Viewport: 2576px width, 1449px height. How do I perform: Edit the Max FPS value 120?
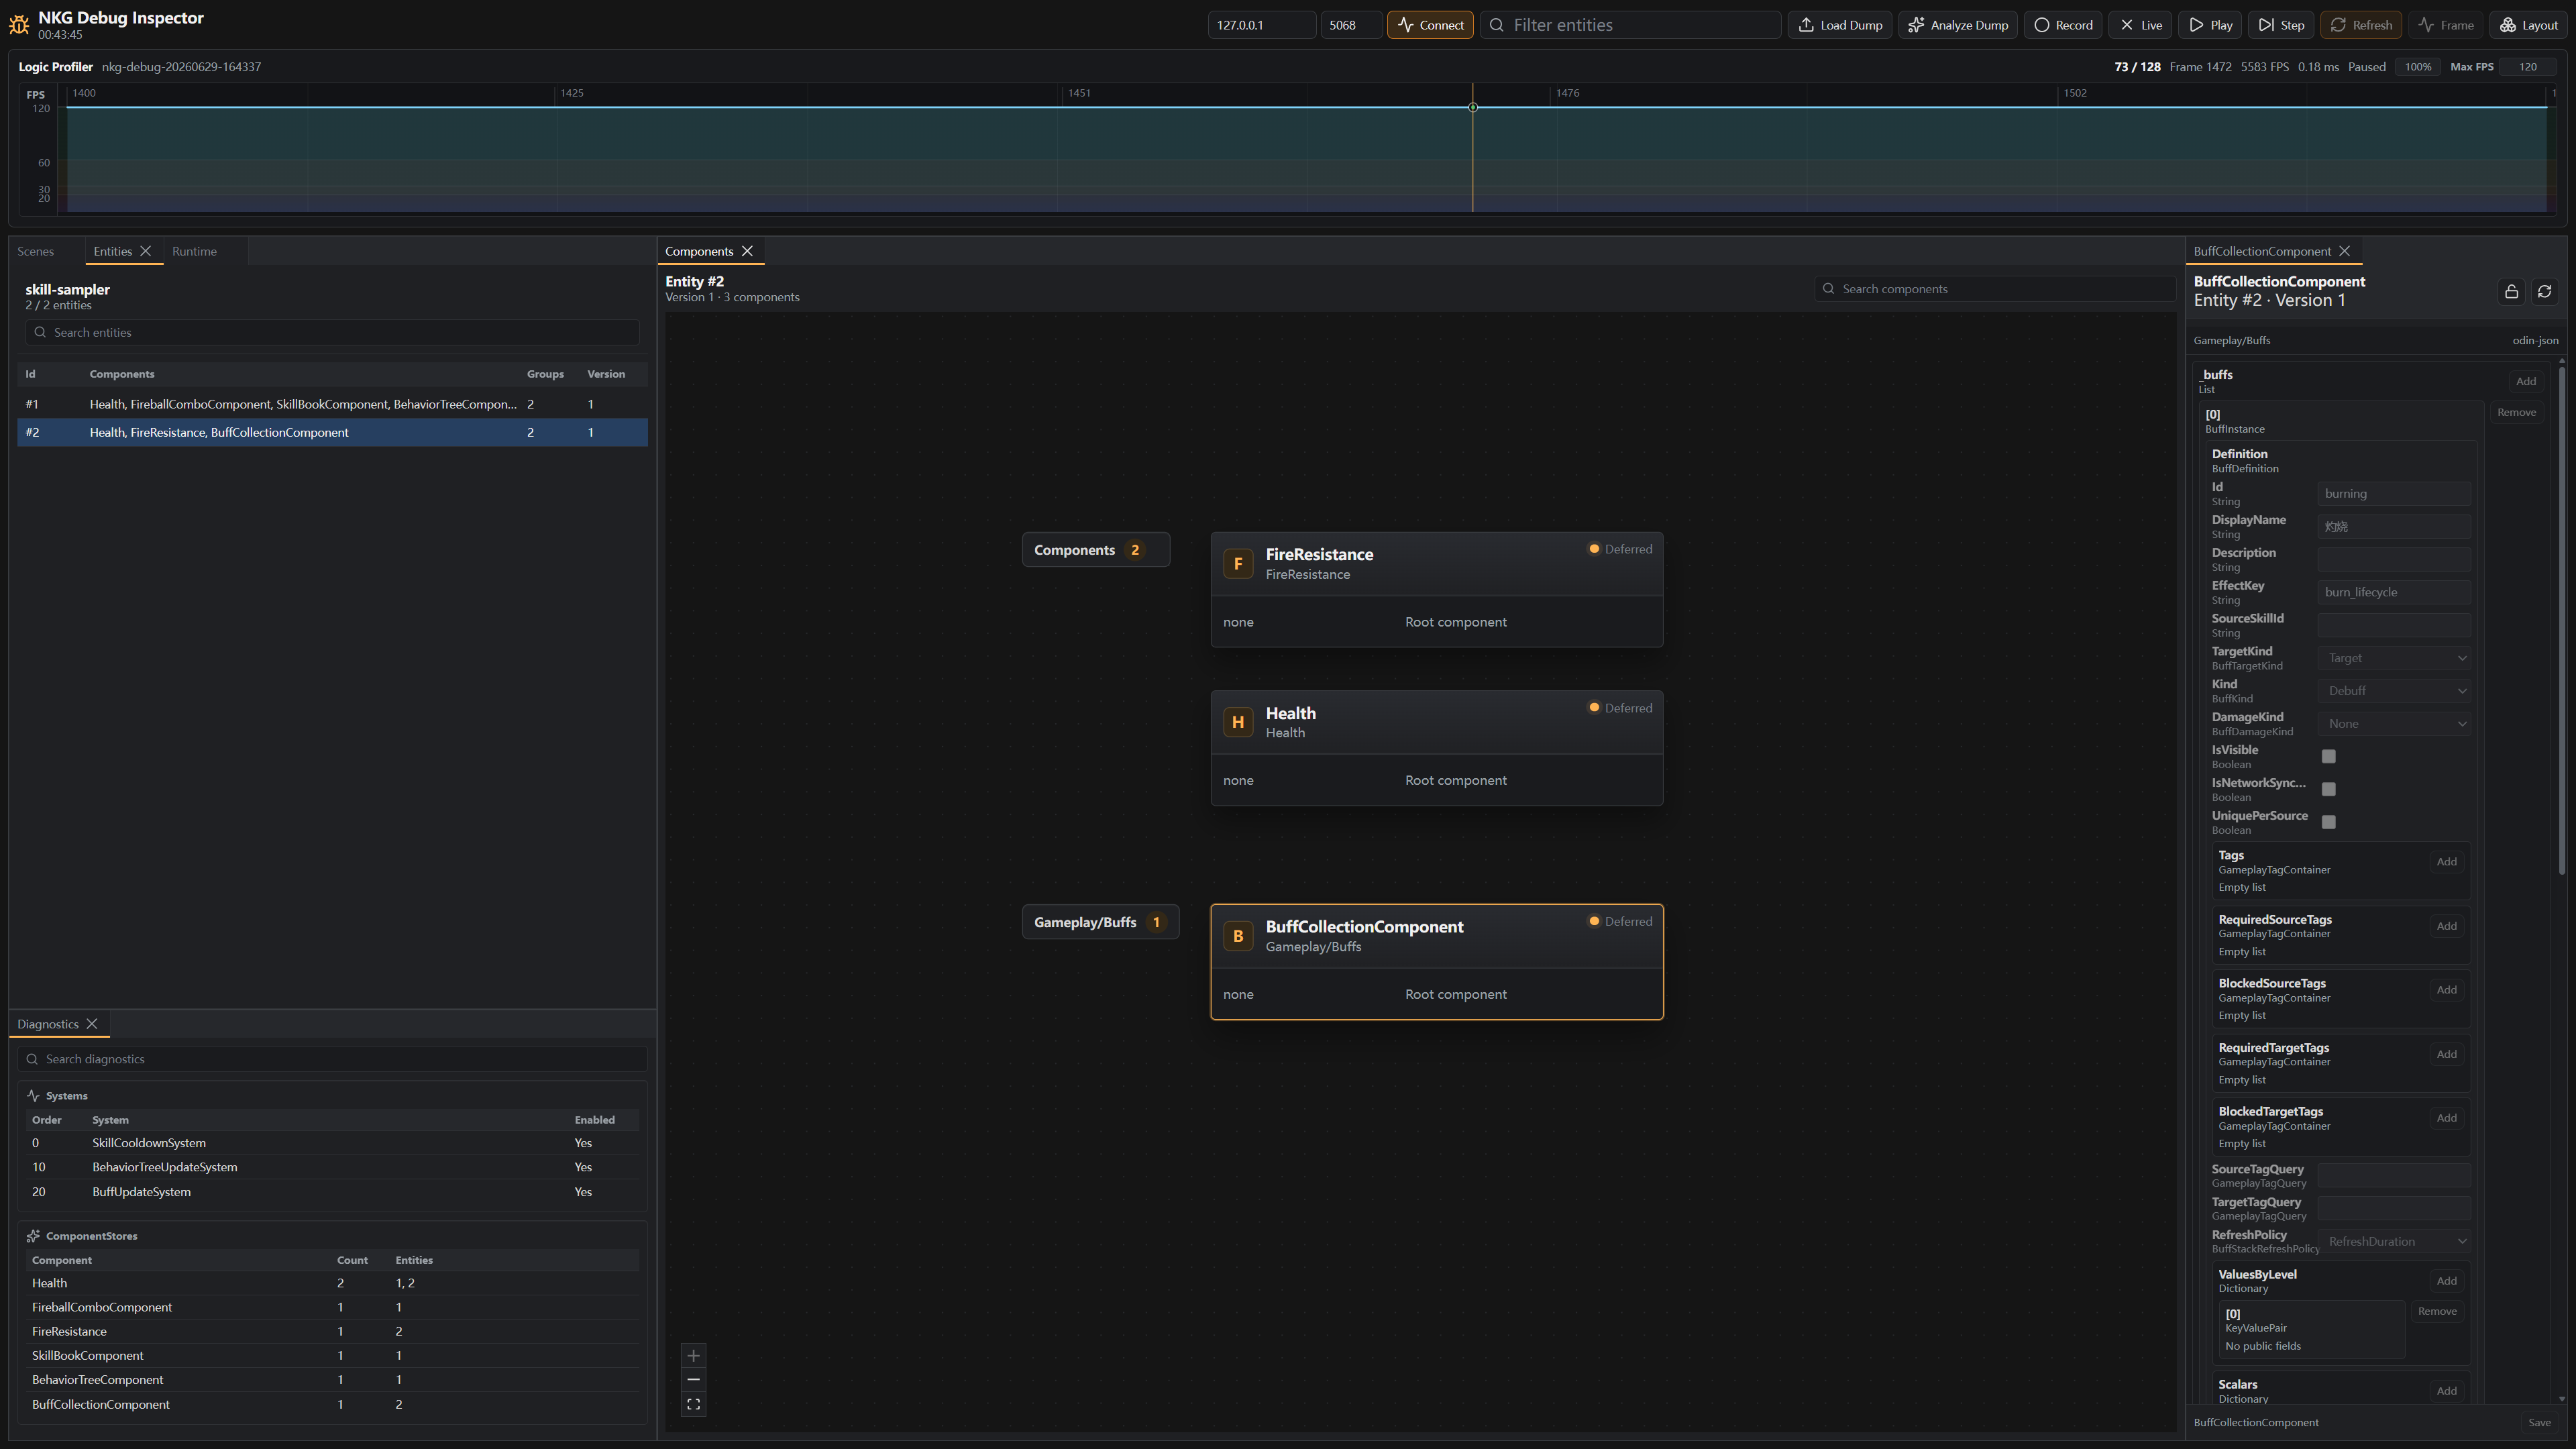2528,67
